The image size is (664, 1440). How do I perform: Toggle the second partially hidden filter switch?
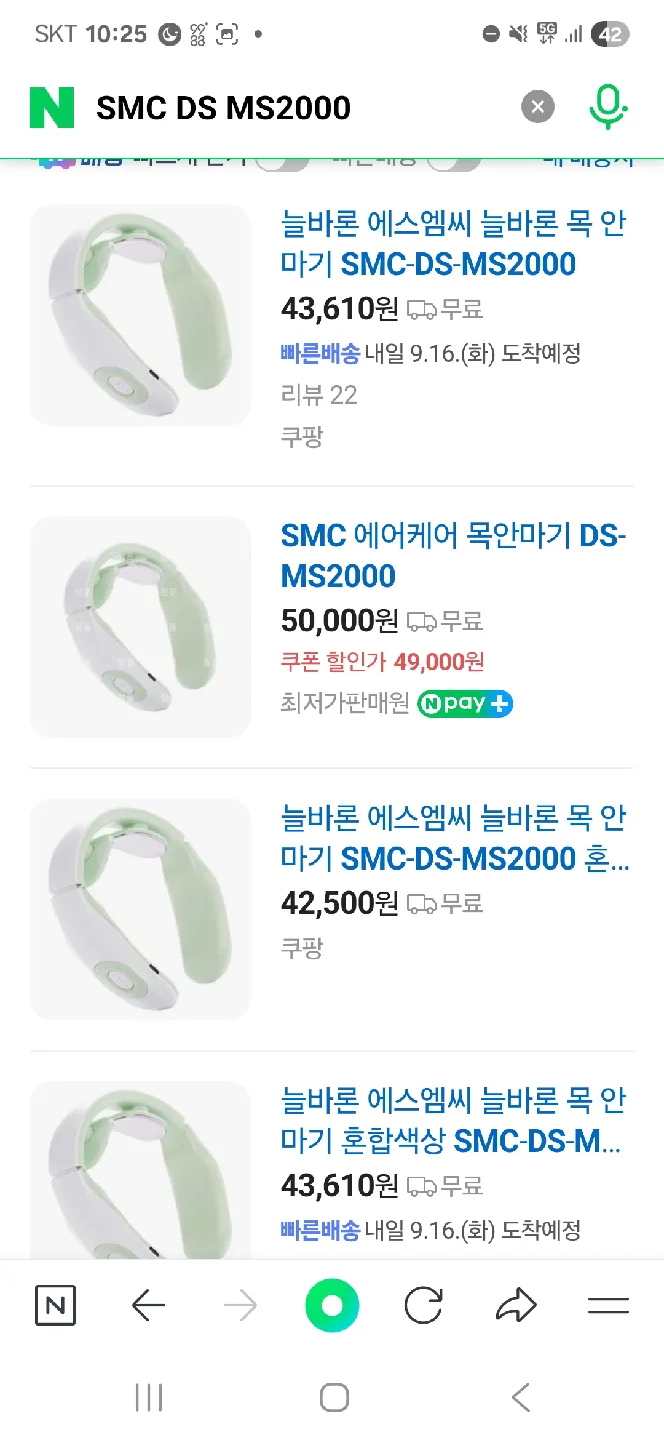[455, 160]
